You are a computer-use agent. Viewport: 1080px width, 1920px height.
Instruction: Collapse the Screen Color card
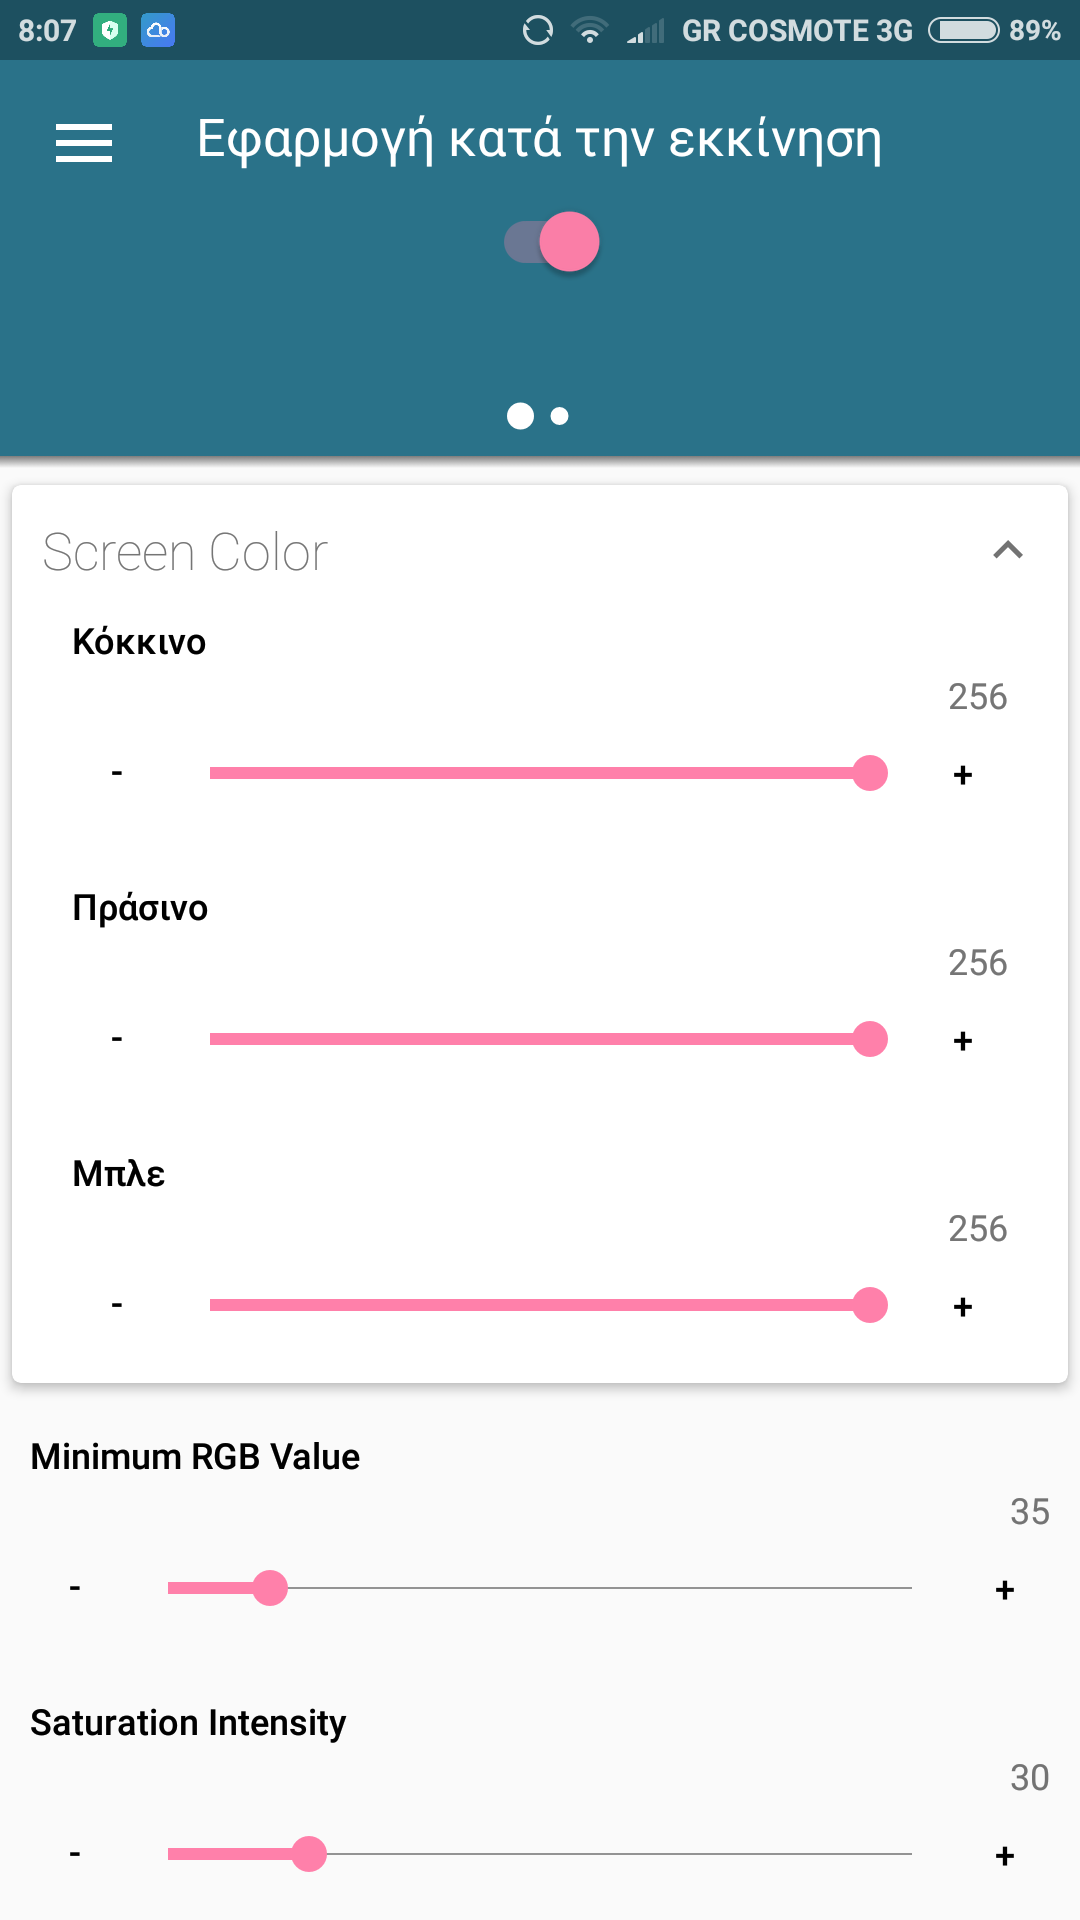1007,550
